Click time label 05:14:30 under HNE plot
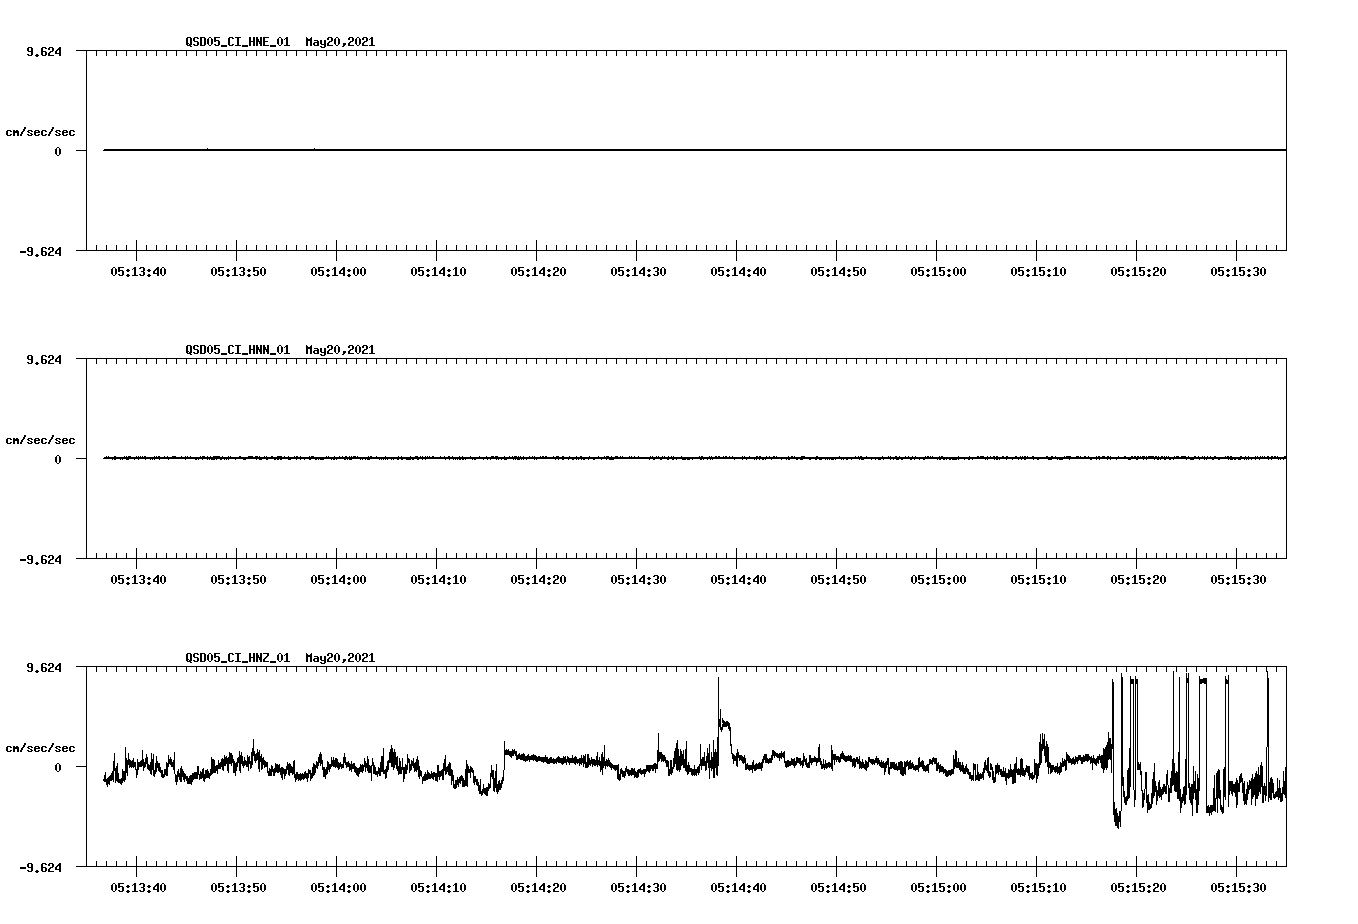This screenshot has width=1358, height=924. pos(638,271)
